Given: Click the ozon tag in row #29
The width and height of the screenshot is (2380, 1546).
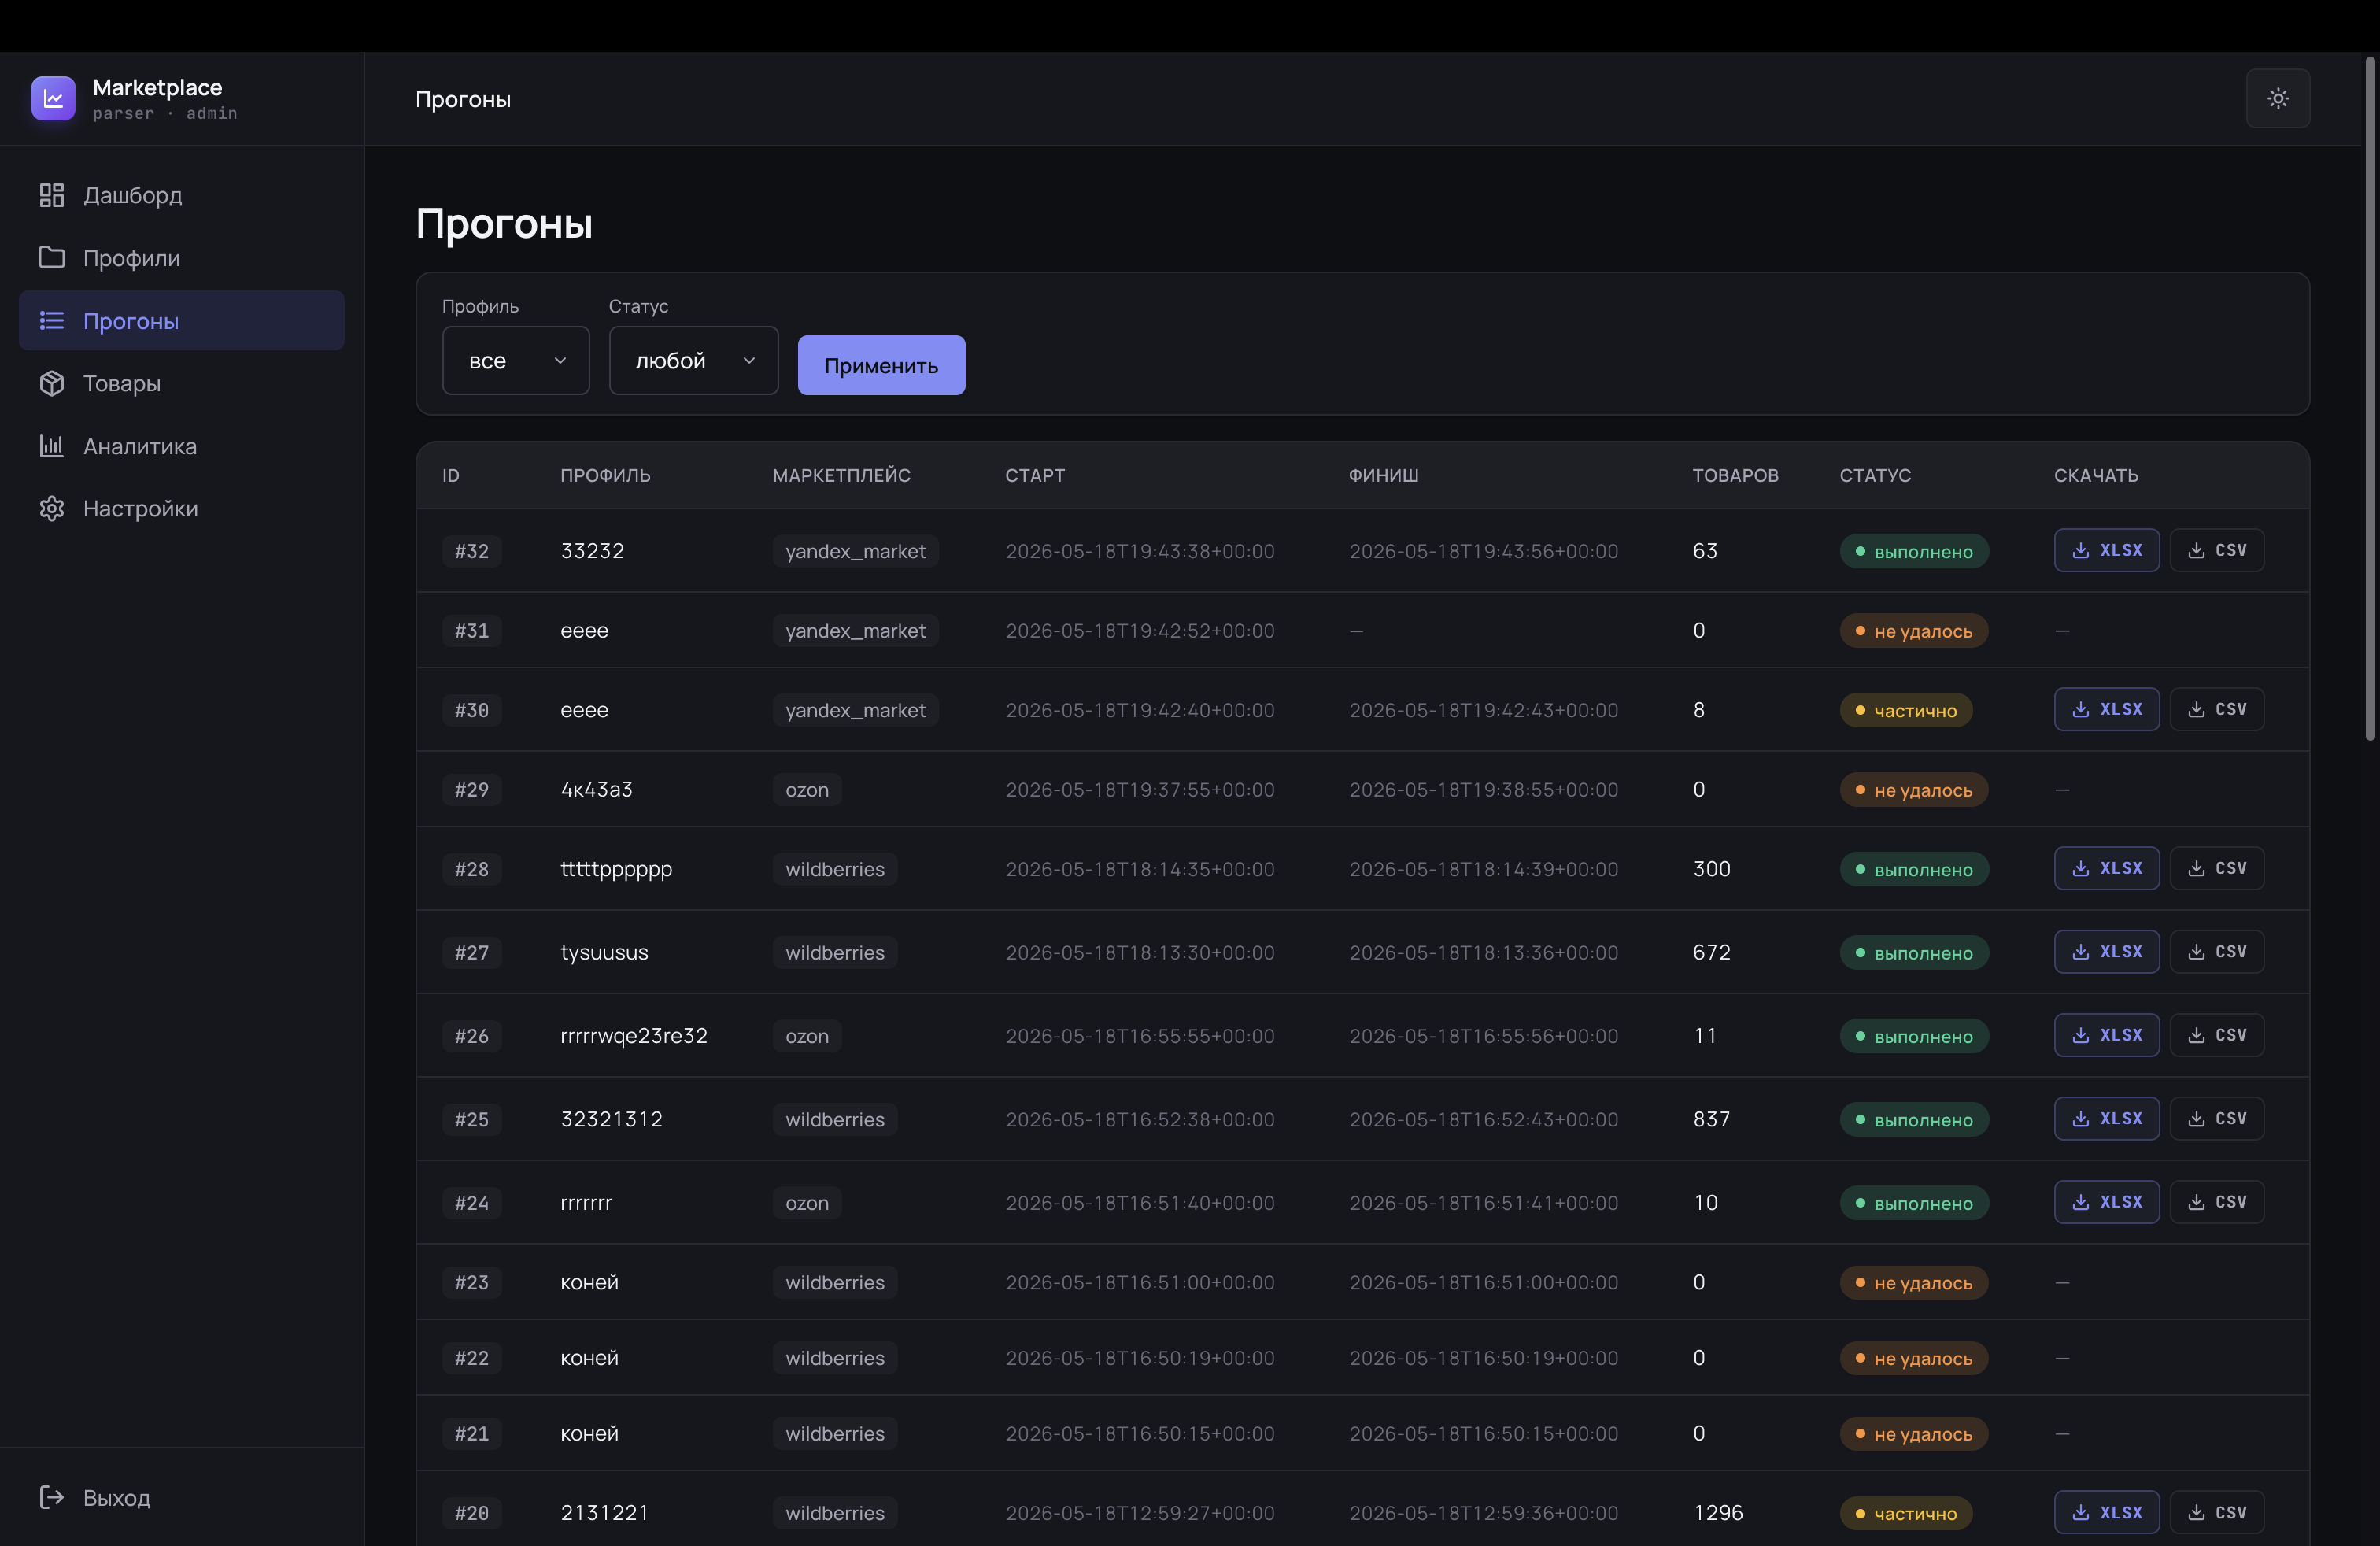Looking at the screenshot, I should (807, 790).
